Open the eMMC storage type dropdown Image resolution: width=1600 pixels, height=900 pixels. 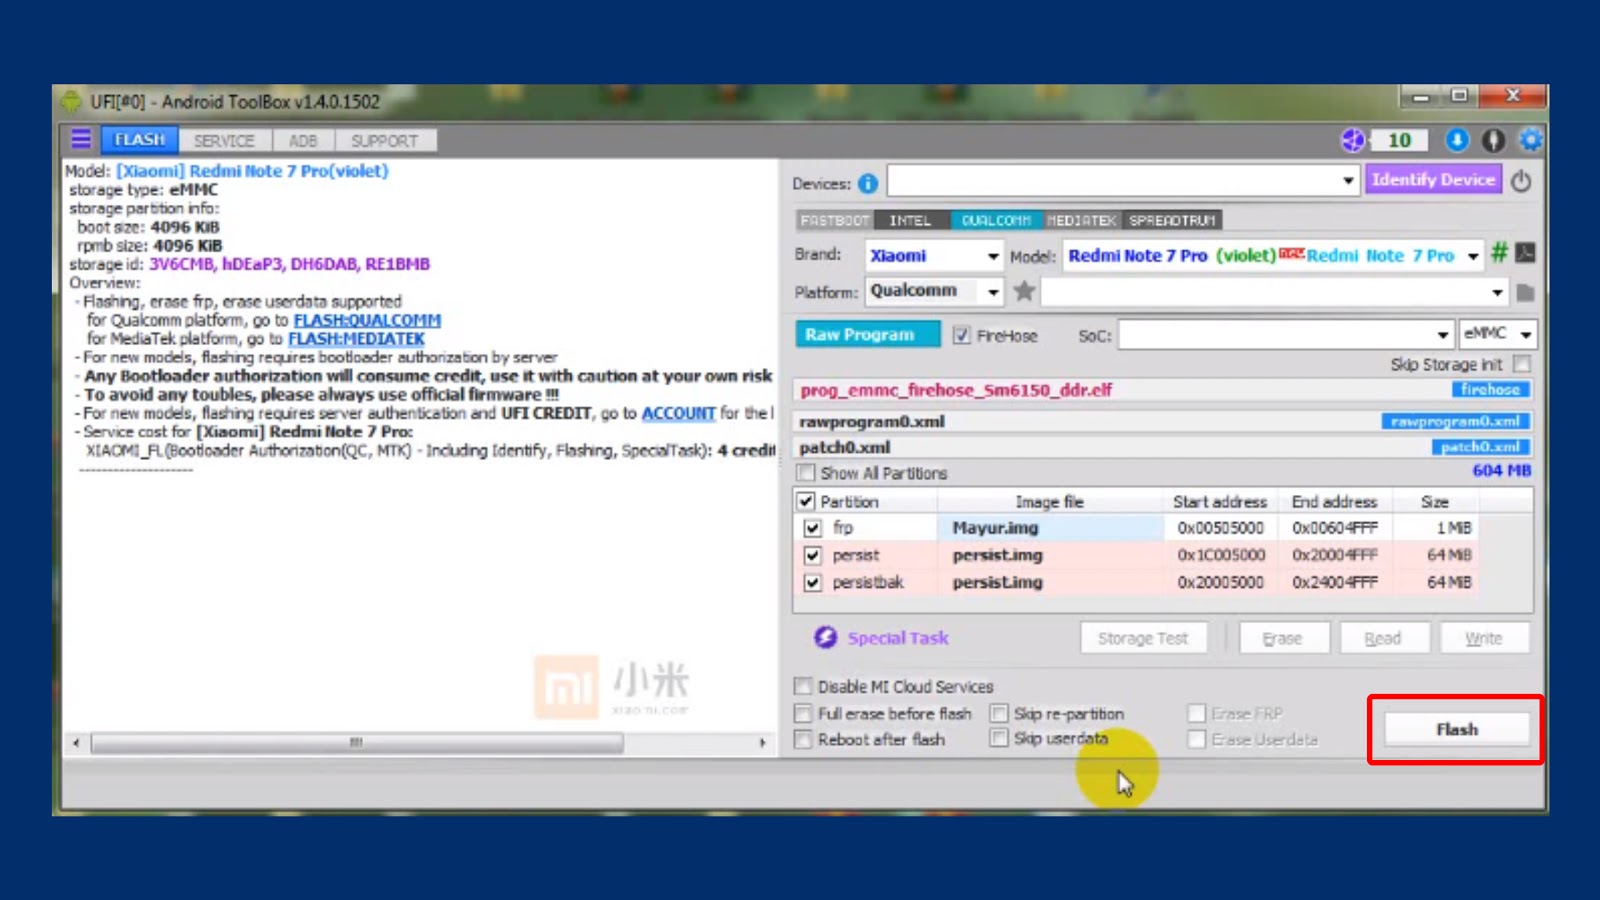click(x=1497, y=334)
